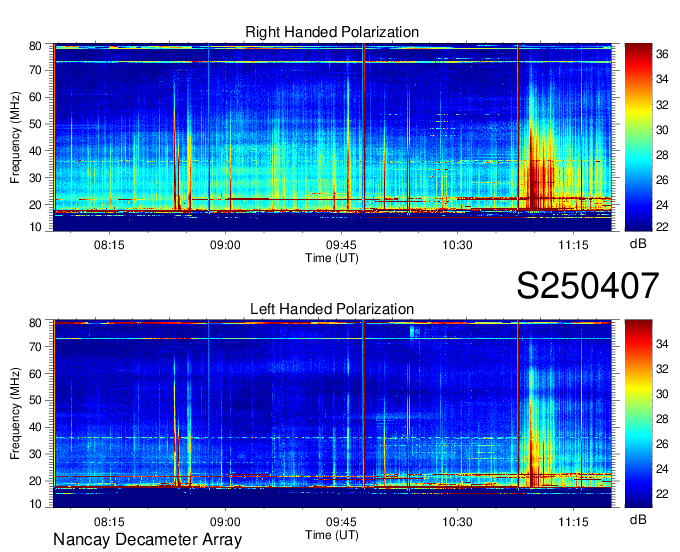Screen dimensions: 680x552
Task: Click the 20 MHz tick of right-handed plot
Action: (x=35, y=205)
